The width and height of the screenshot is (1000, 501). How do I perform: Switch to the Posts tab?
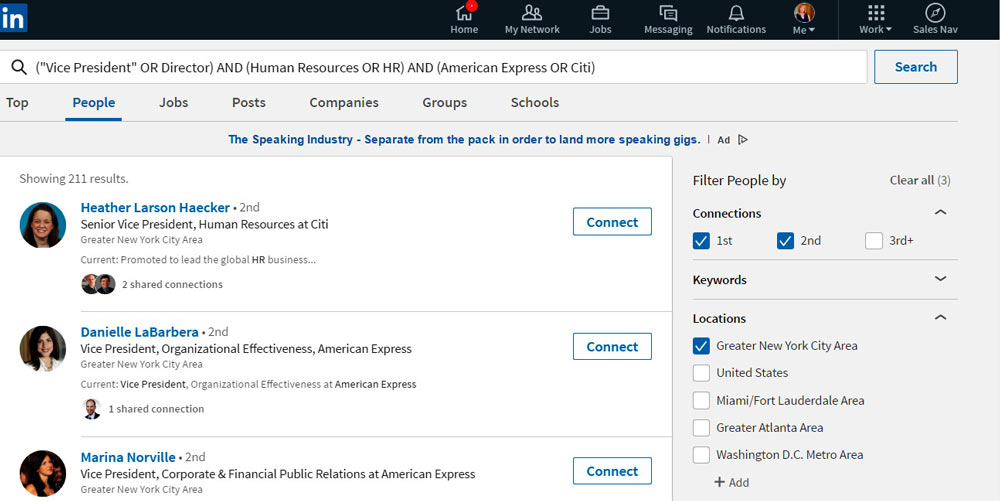249,103
